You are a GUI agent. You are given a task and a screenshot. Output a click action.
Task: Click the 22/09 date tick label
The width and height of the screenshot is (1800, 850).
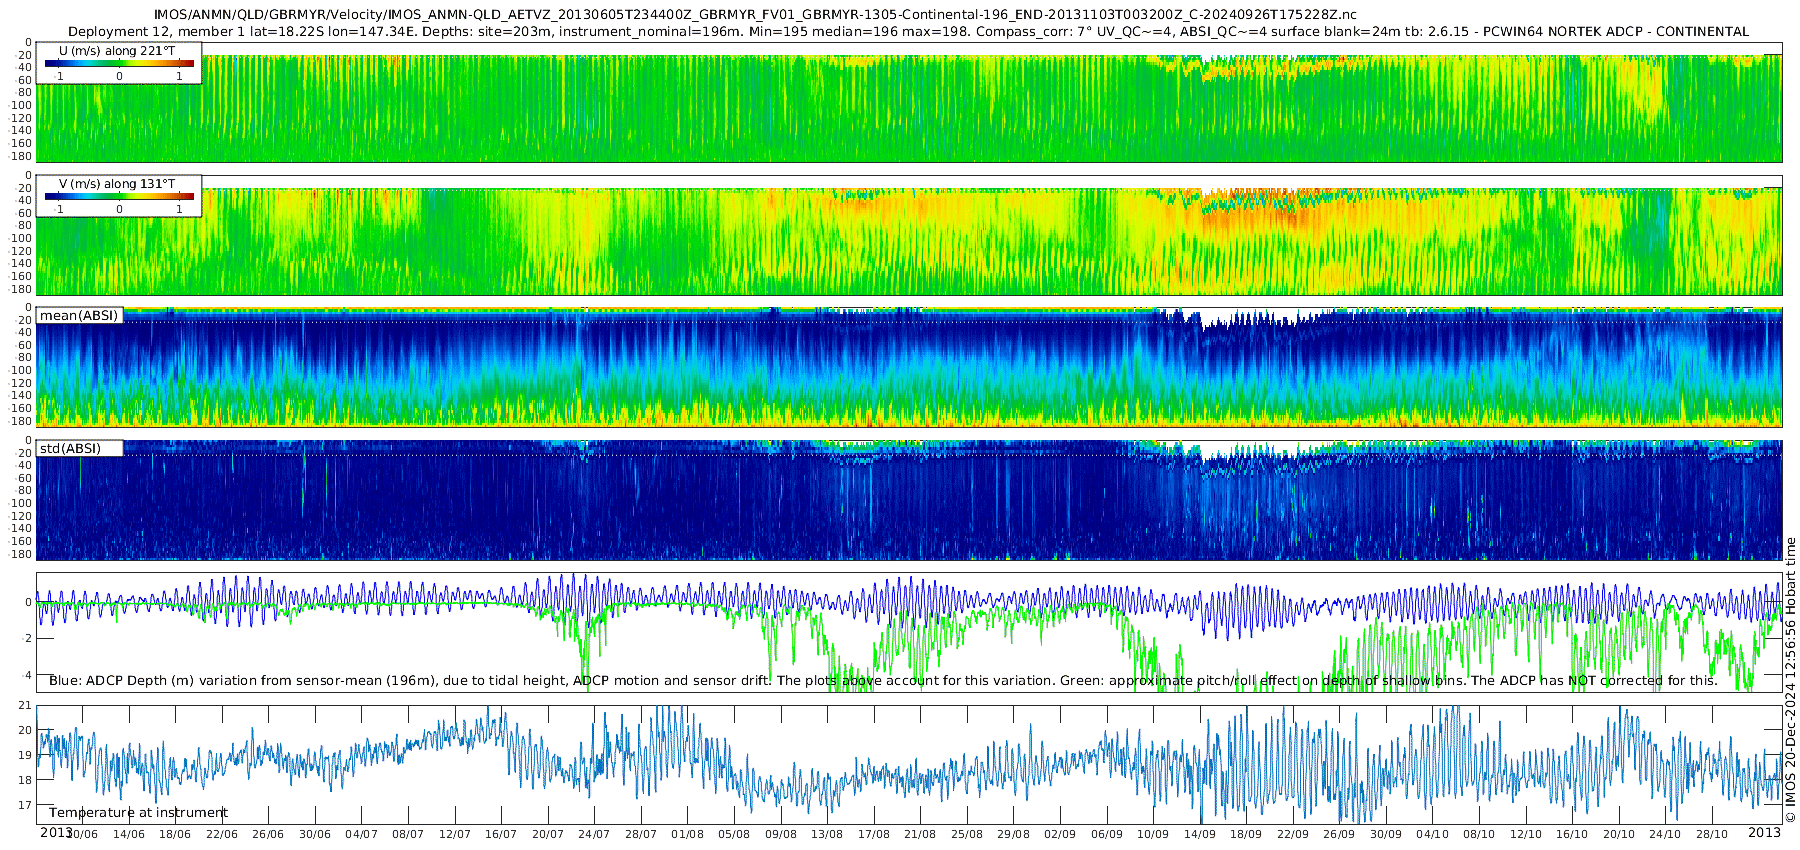tap(1293, 834)
